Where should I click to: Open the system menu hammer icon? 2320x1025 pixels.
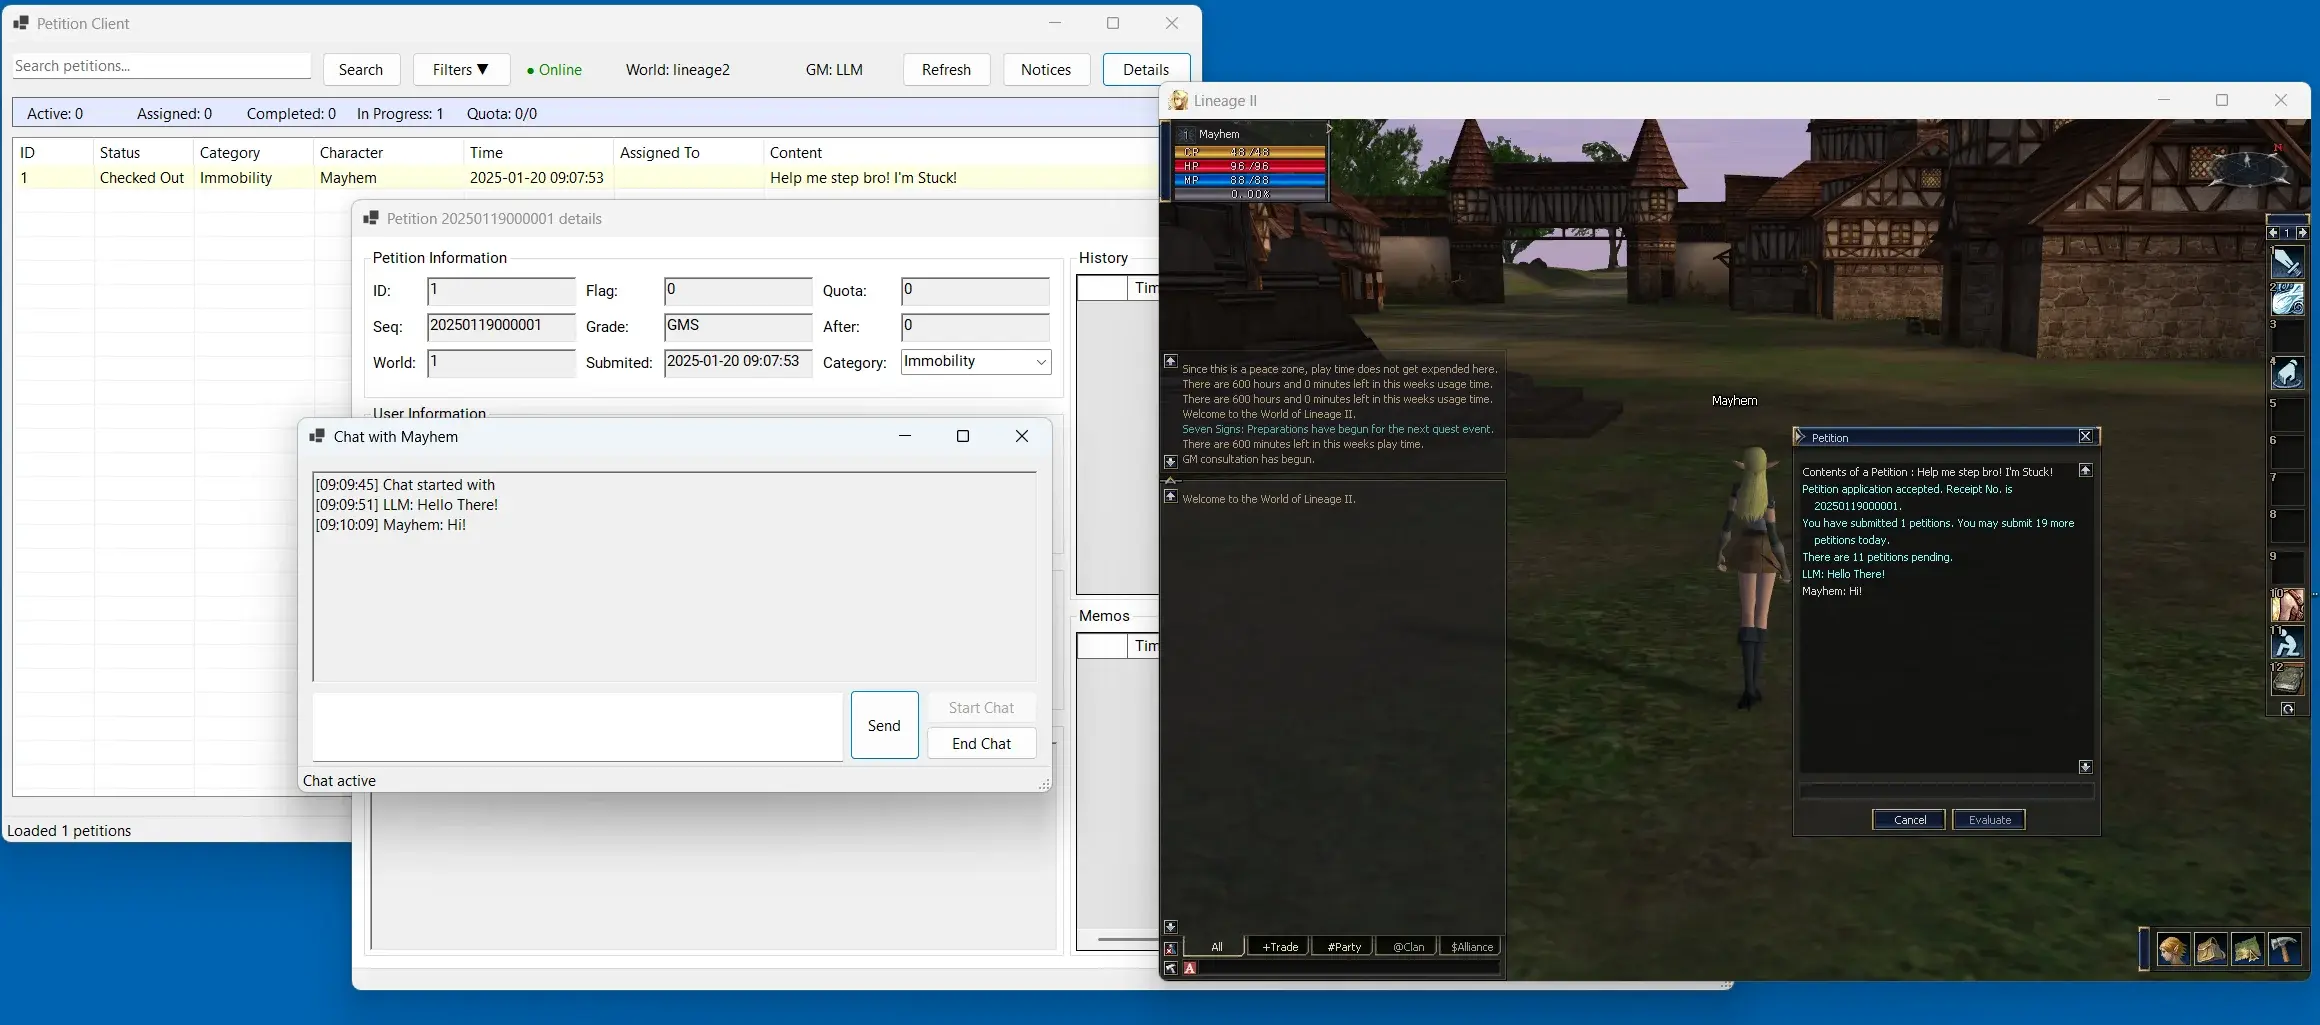(2285, 949)
